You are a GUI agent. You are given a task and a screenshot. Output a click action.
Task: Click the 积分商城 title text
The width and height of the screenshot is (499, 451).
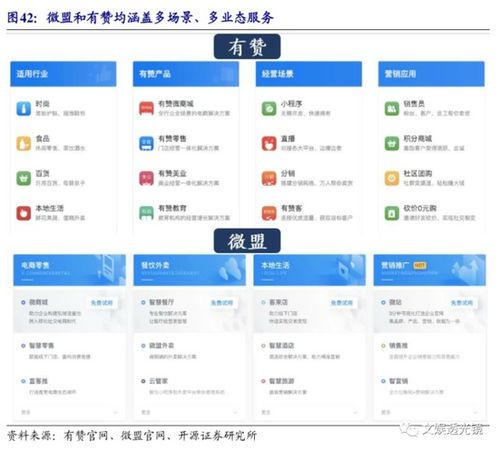[x=418, y=138]
